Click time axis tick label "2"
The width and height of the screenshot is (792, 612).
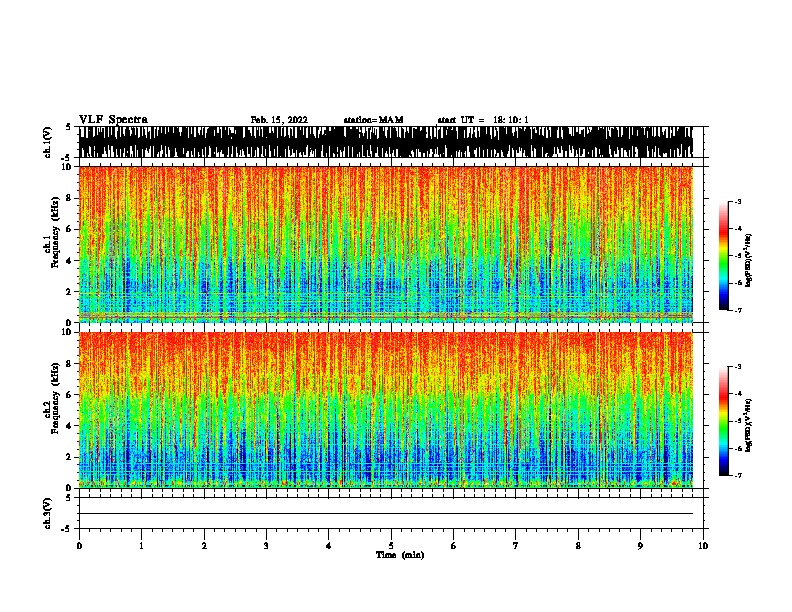tap(204, 546)
